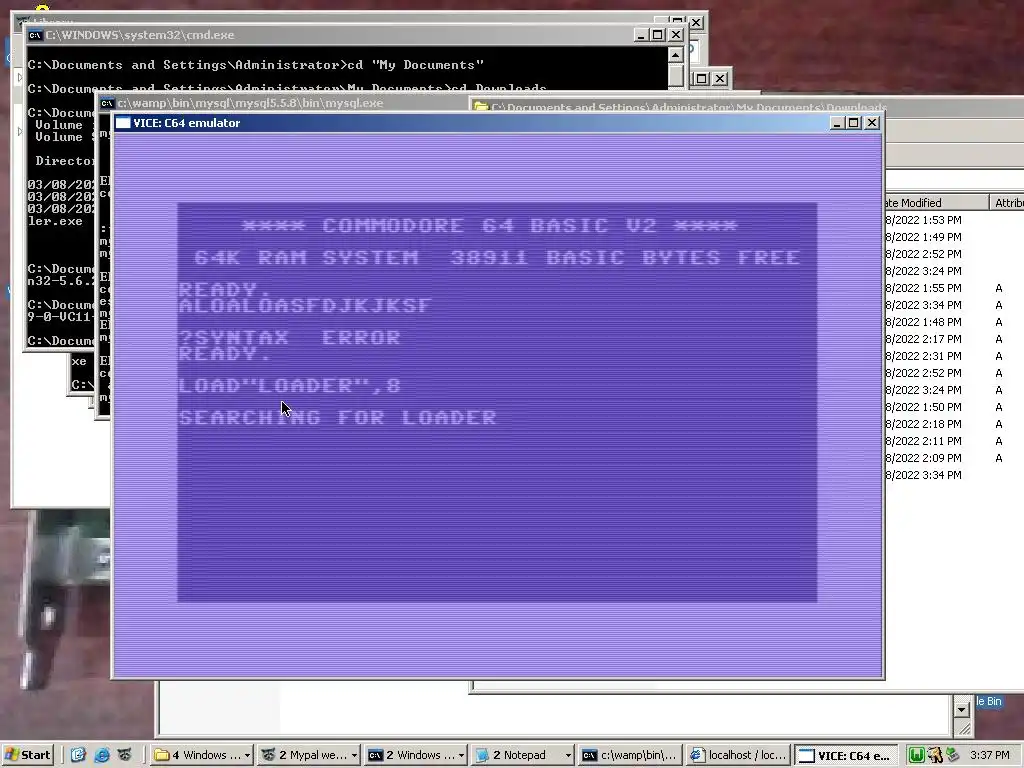Minimize the VICE C64 emulator window
The height and width of the screenshot is (768, 1024).
(x=837, y=123)
